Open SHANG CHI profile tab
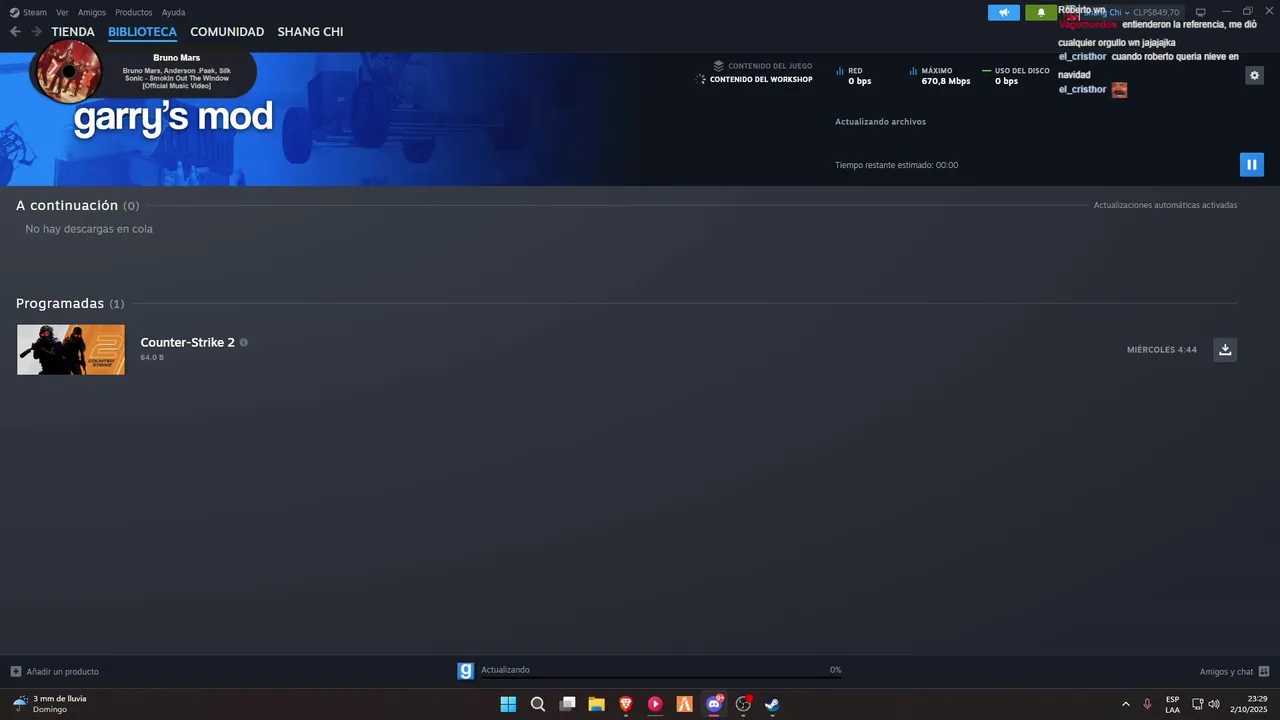 (310, 32)
